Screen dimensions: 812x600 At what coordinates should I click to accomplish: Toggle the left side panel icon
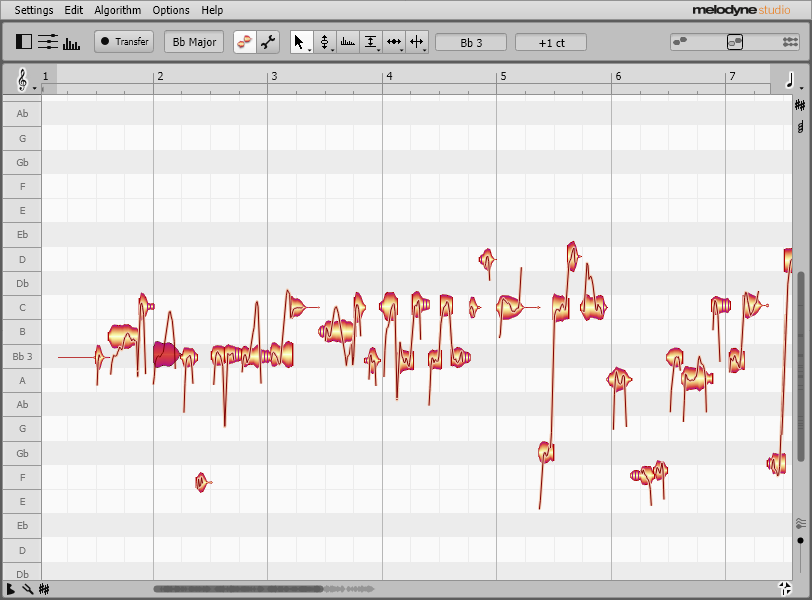pyautogui.click(x=24, y=42)
